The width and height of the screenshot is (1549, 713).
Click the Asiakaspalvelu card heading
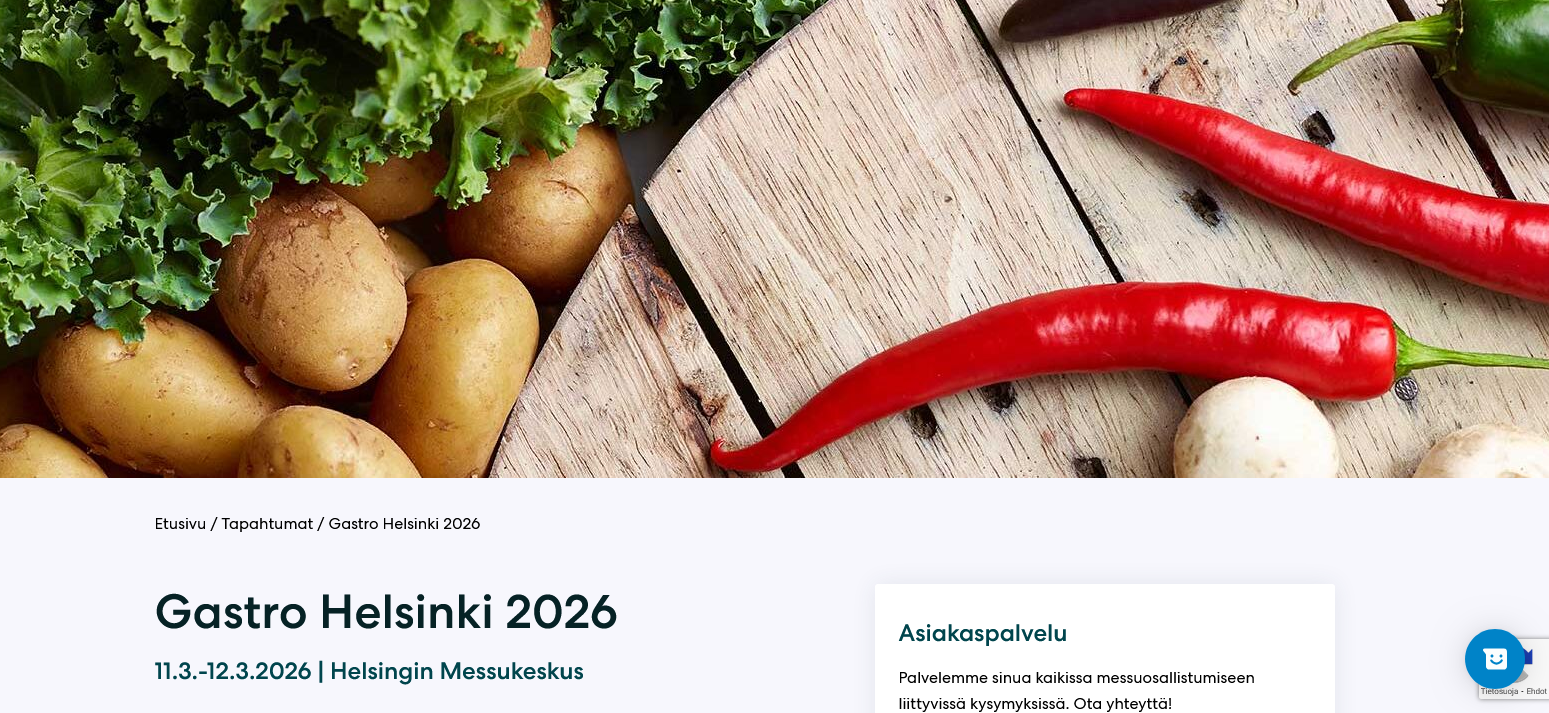pos(983,633)
